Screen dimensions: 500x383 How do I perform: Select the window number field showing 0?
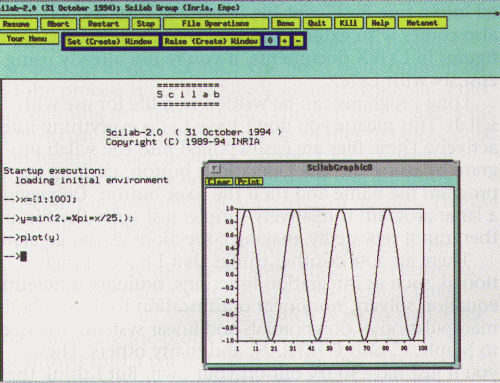pyautogui.click(x=270, y=41)
